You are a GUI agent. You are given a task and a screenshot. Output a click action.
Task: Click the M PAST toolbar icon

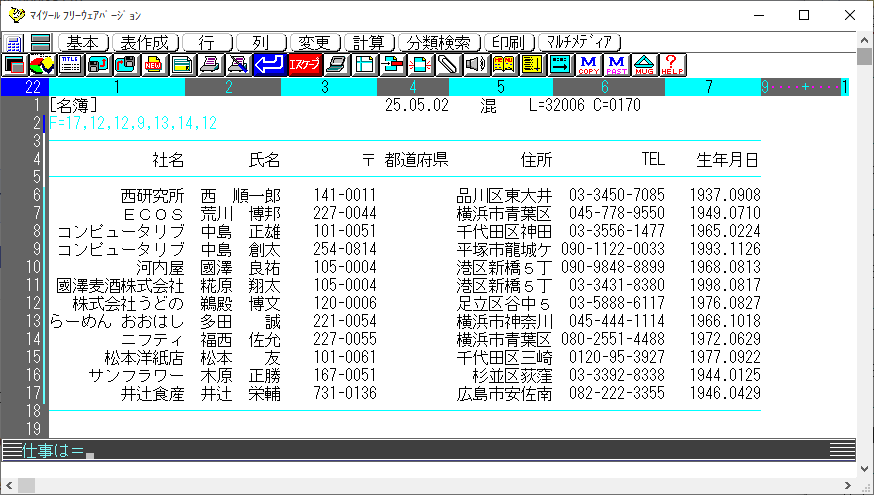[617, 65]
